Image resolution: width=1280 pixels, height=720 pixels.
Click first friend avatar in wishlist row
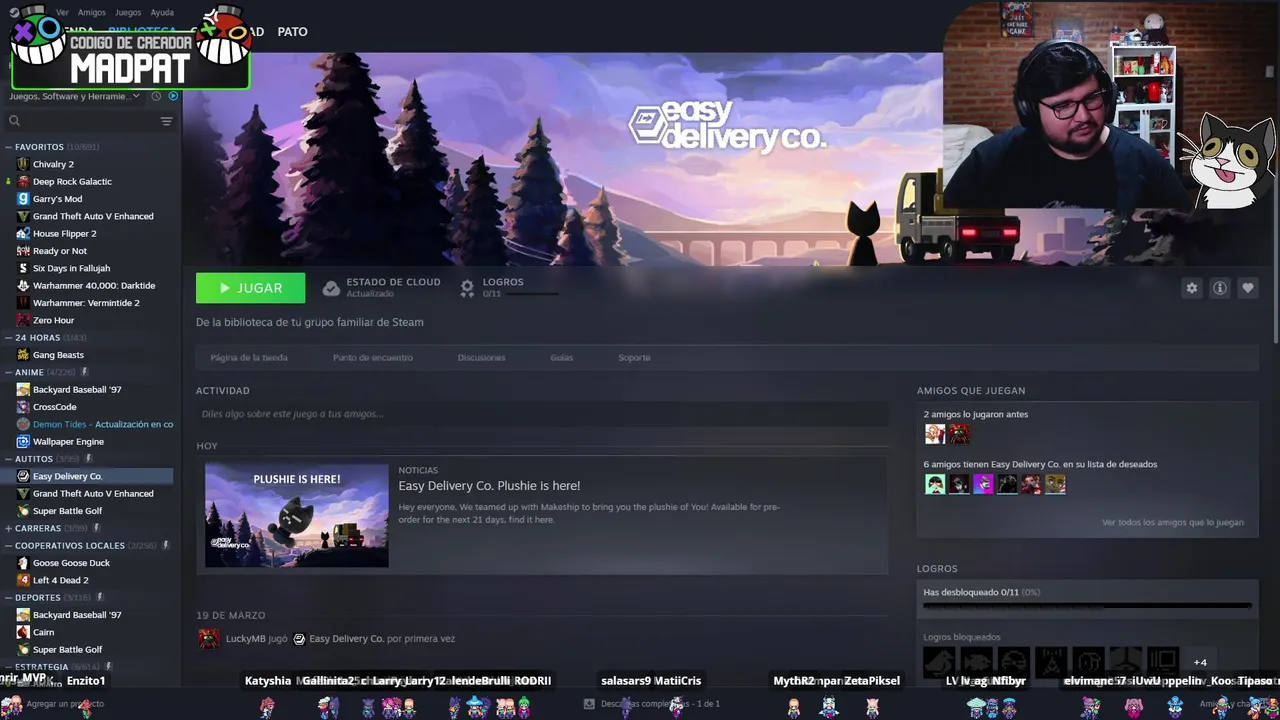(935, 485)
